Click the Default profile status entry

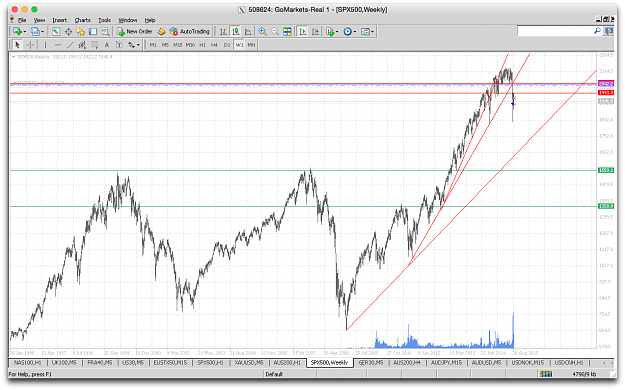point(274,374)
